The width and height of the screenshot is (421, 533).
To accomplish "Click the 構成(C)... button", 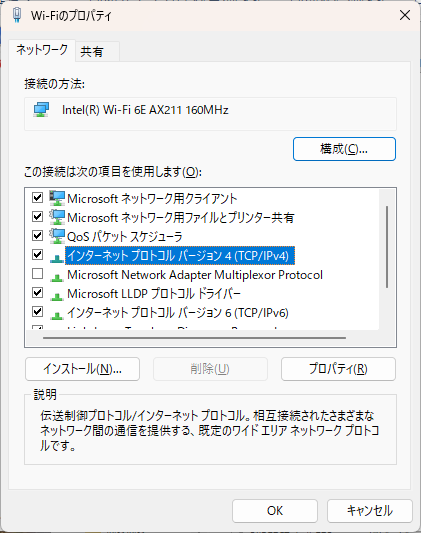I will pos(344,149).
